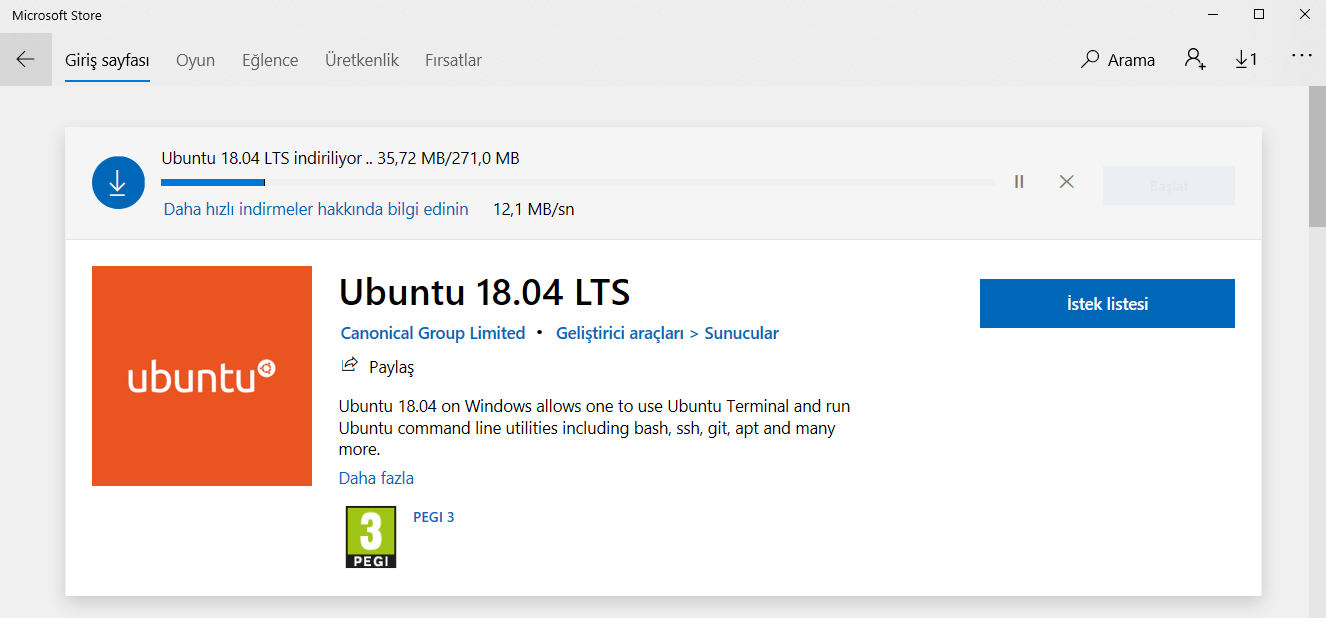1326x618 pixels.
Task: Open Daha hızlı indirmeler hakkında bilgi edinin
Action: pos(316,209)
